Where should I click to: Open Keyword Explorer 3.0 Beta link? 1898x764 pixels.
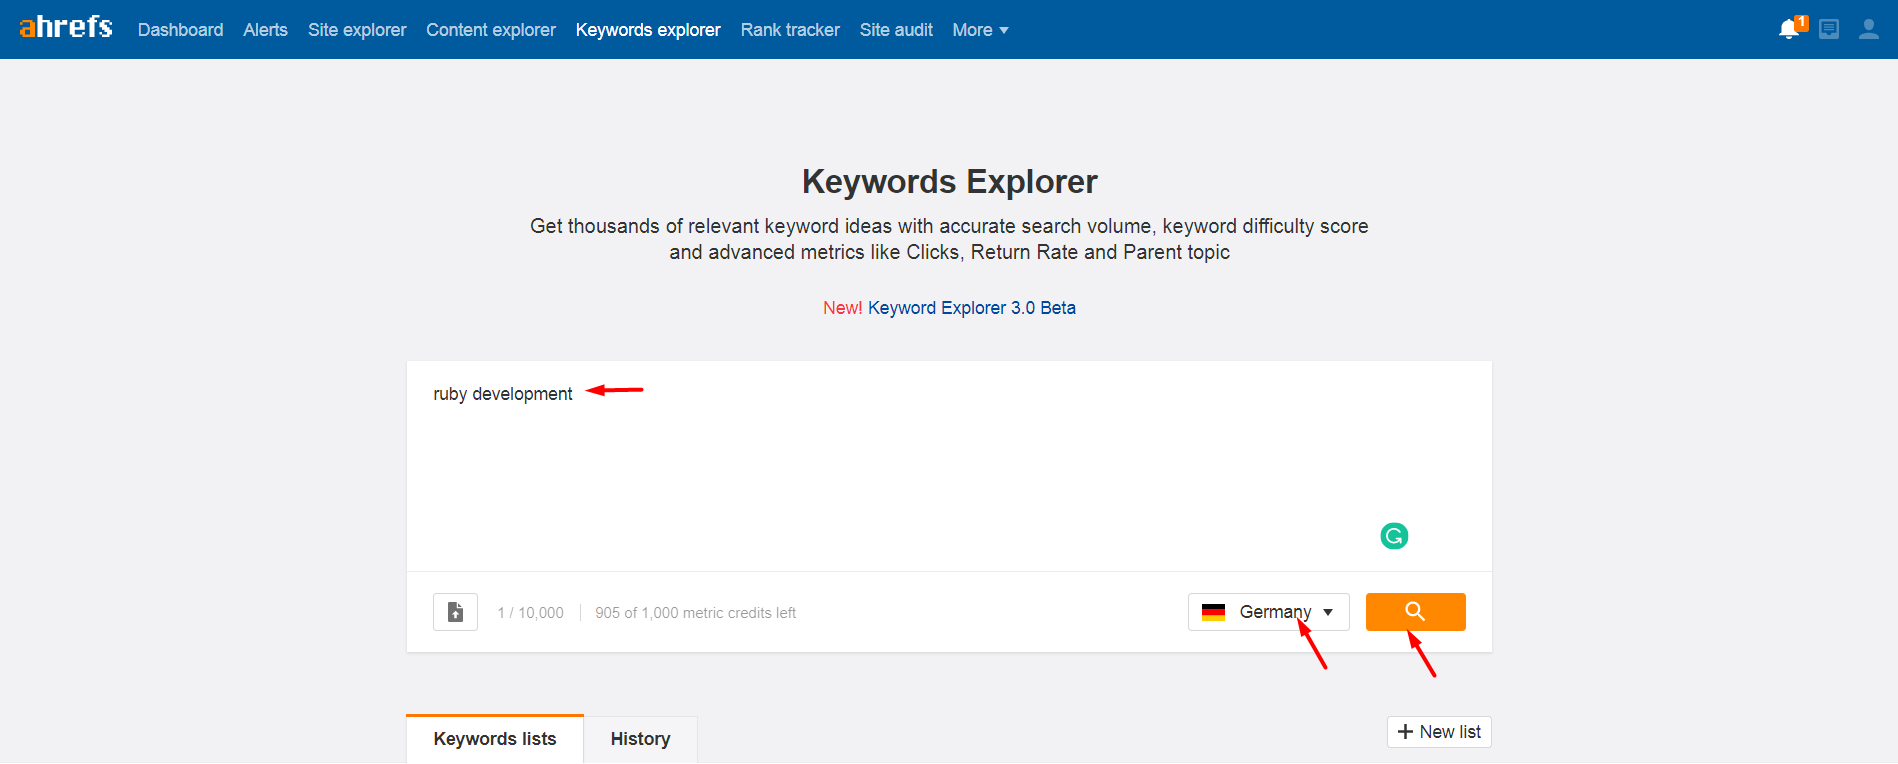point(971,308)
